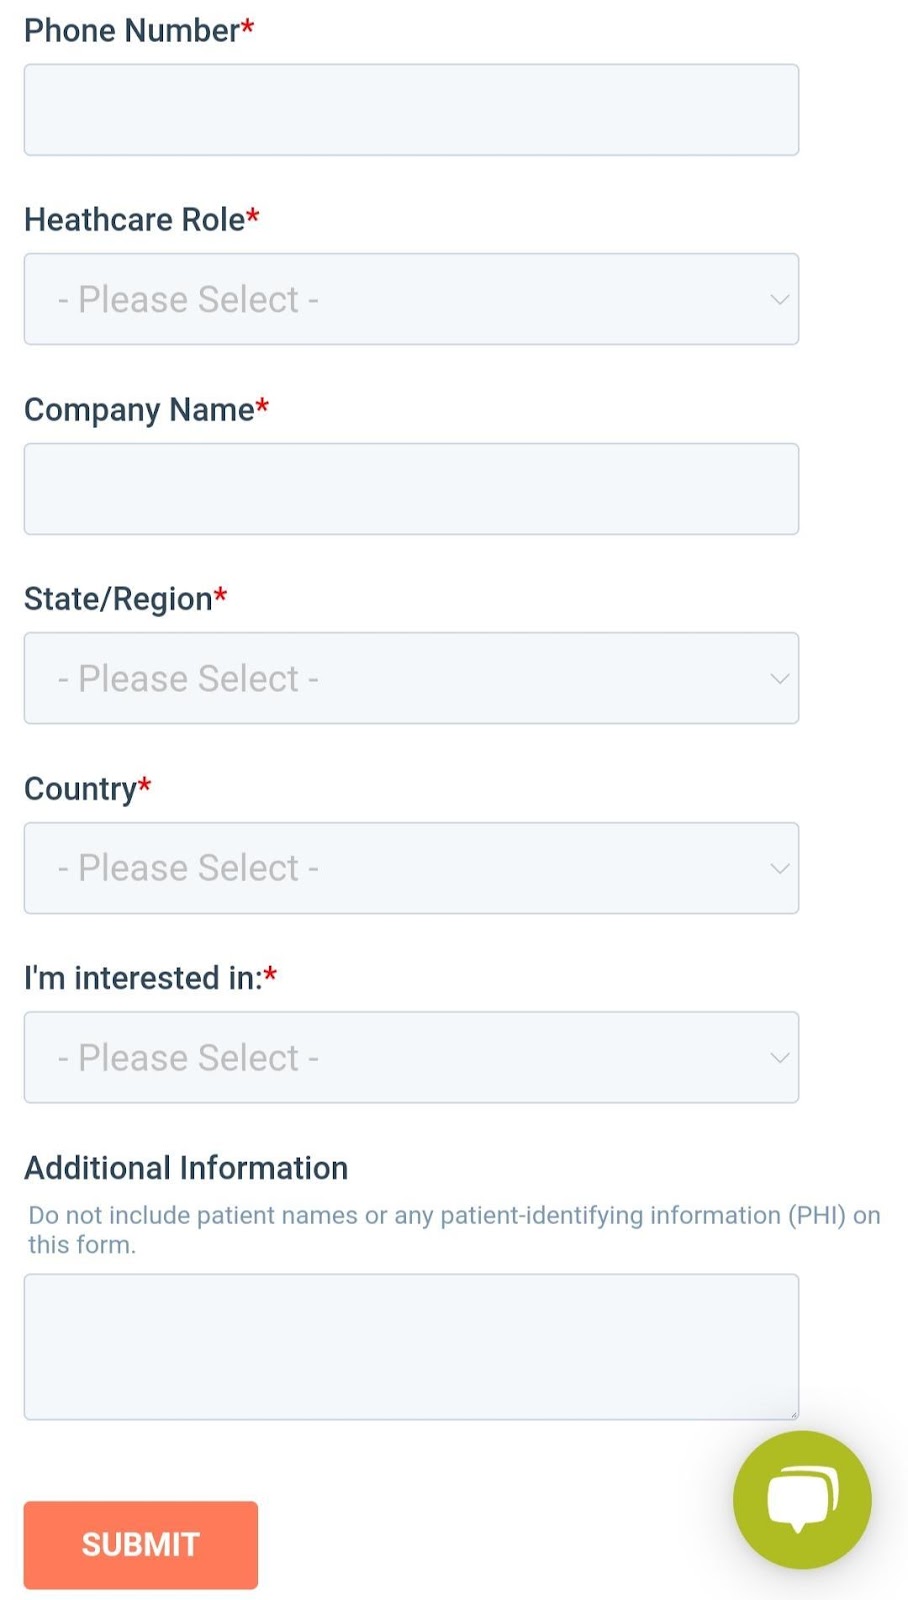Click the Additional Information text area
908x1600 pixels.
410,1346
